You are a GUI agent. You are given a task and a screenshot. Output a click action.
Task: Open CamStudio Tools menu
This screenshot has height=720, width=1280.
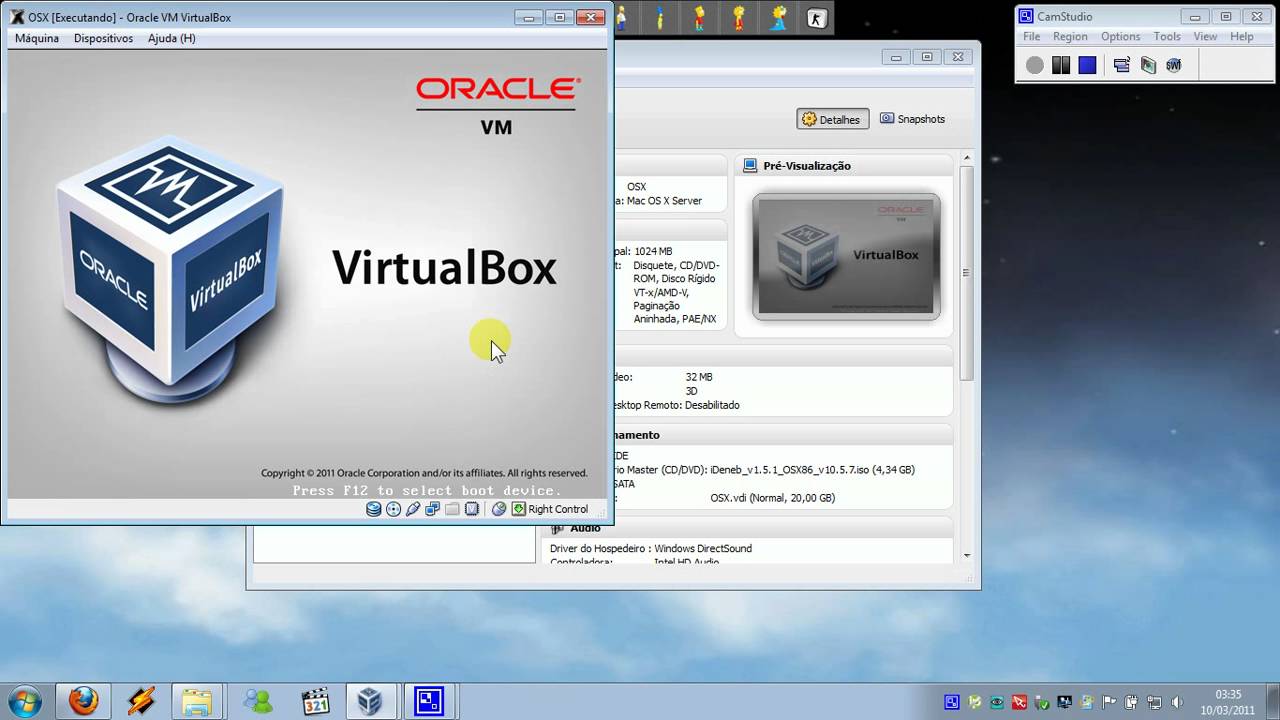tap(1167, 36)
